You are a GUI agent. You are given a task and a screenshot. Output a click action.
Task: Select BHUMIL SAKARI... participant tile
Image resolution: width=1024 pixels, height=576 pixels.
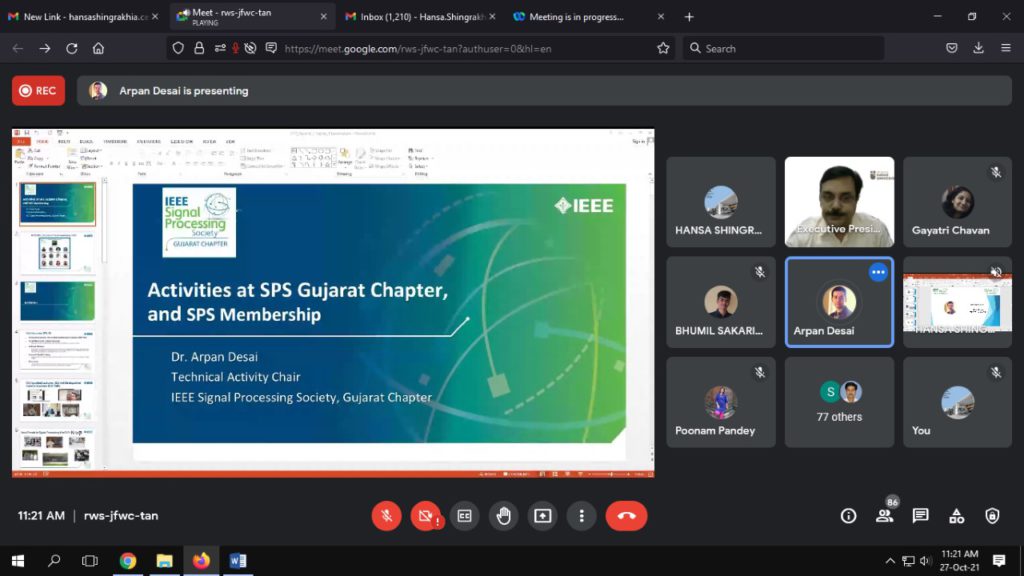(x=721, y=302)
